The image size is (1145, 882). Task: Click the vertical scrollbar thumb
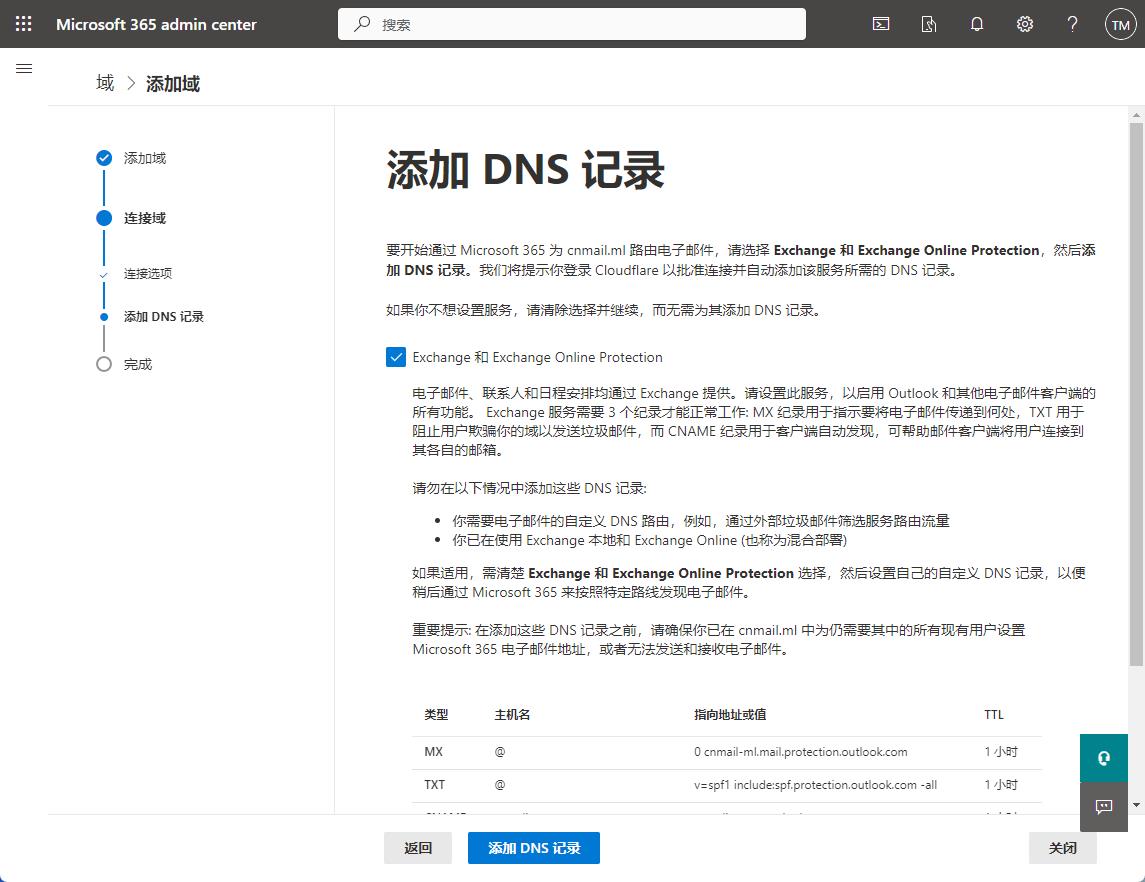tap(1136, 394)
